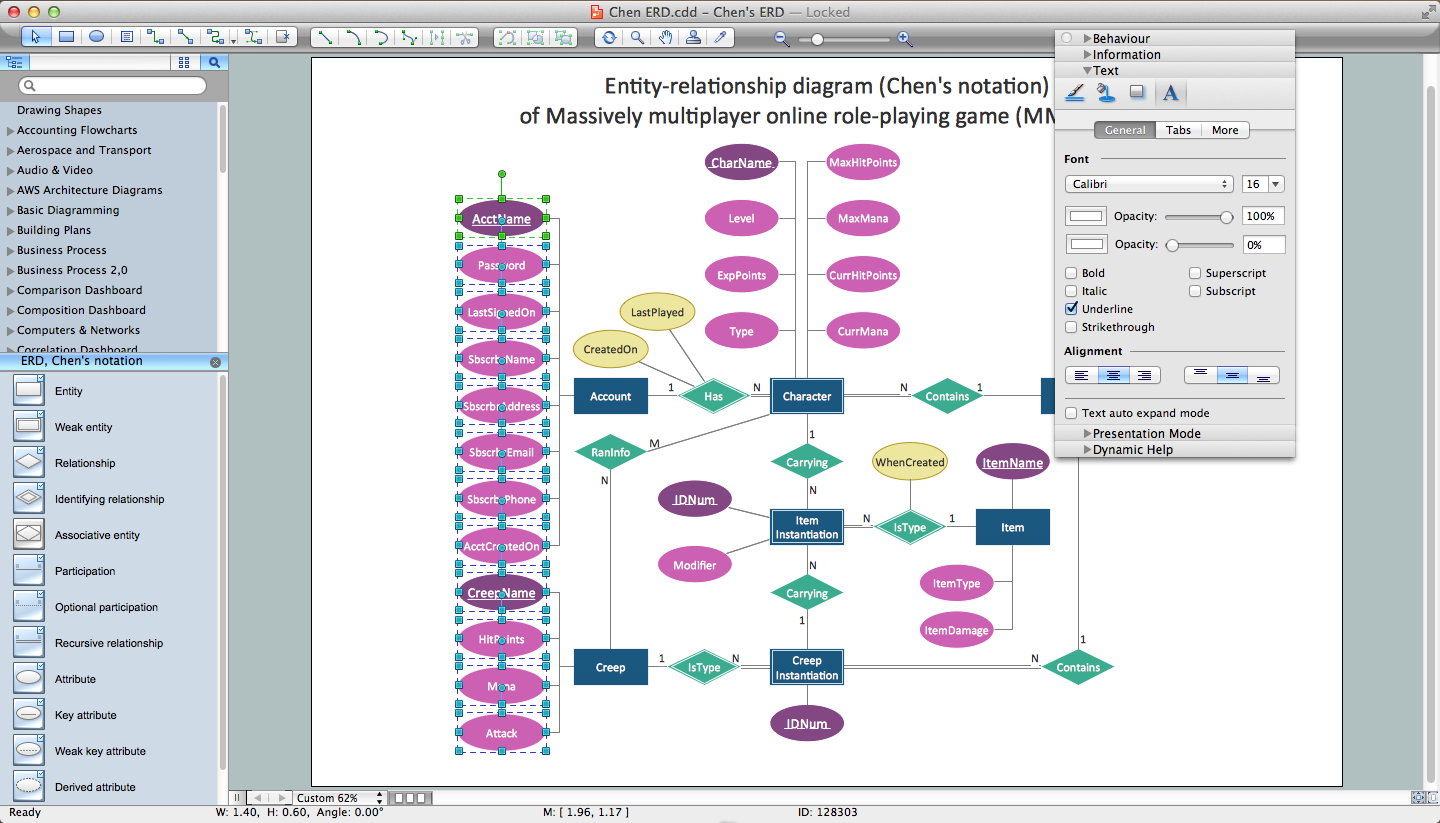Screen dimensions: 1440x823
Task: Click the paint bucket fill icon
Action: pyautogui.click(x=1105, y=92)
